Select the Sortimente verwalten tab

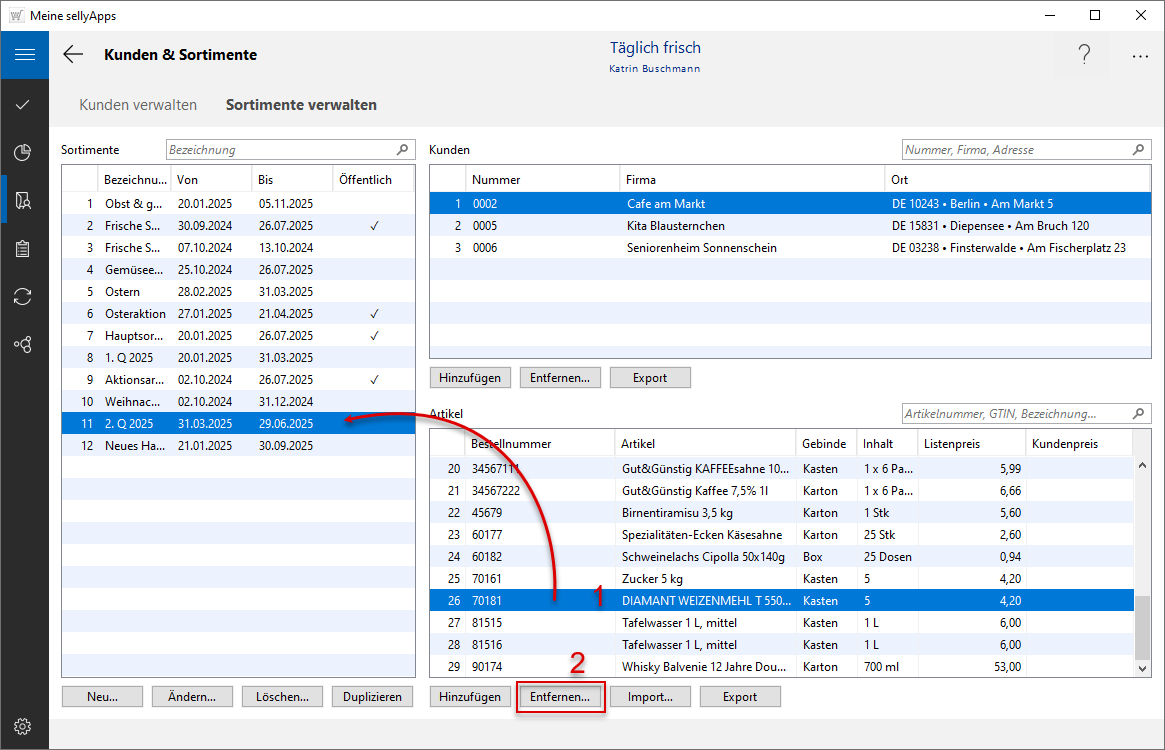pos(301,105)
